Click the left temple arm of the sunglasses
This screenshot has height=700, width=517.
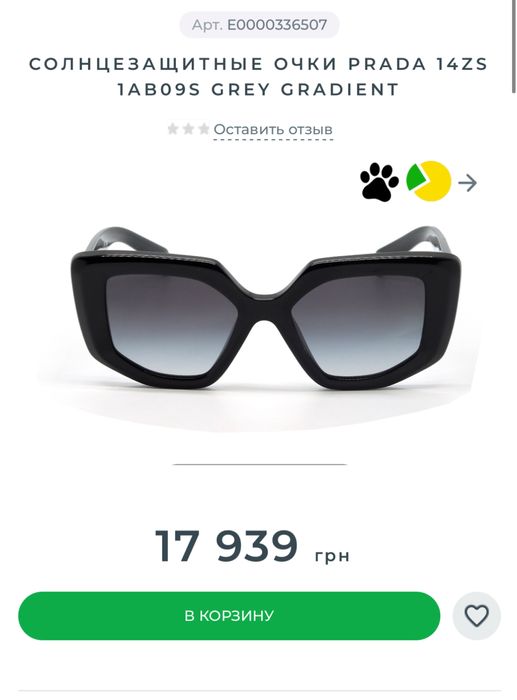click(x=127, y=241)
